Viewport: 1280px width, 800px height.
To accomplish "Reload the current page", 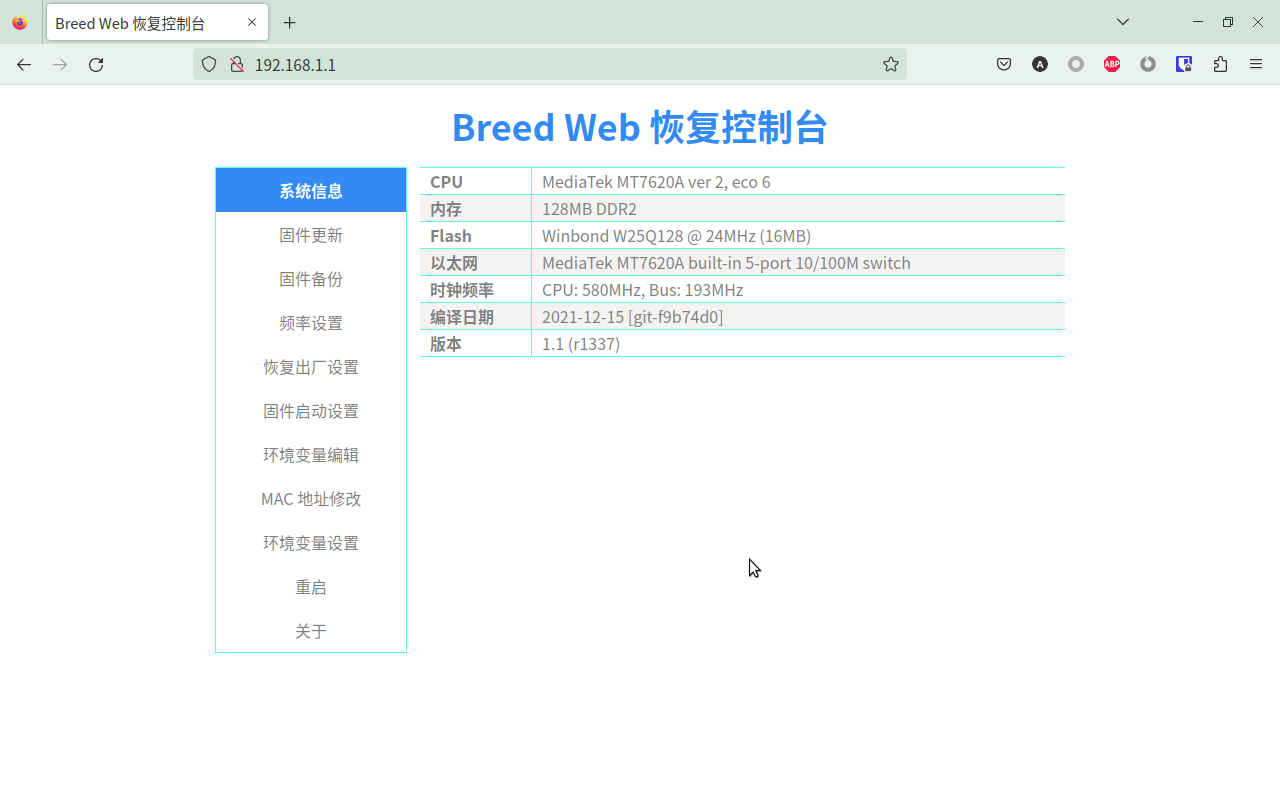I will 96,64.
